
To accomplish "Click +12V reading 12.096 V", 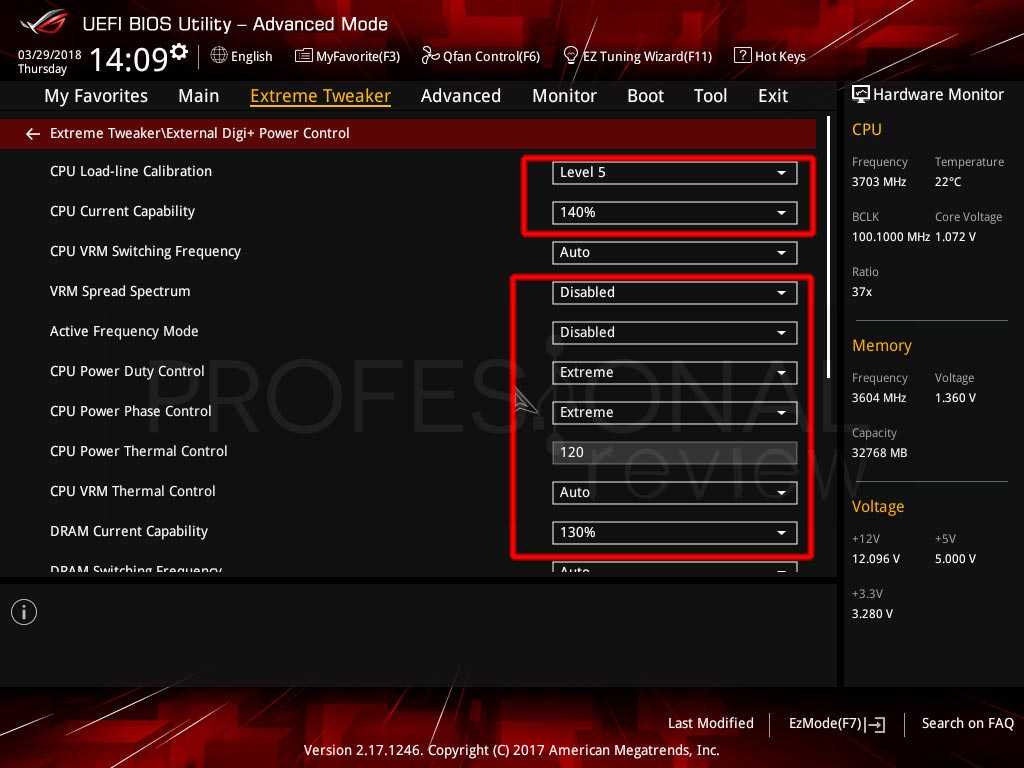I will [876, 559].
